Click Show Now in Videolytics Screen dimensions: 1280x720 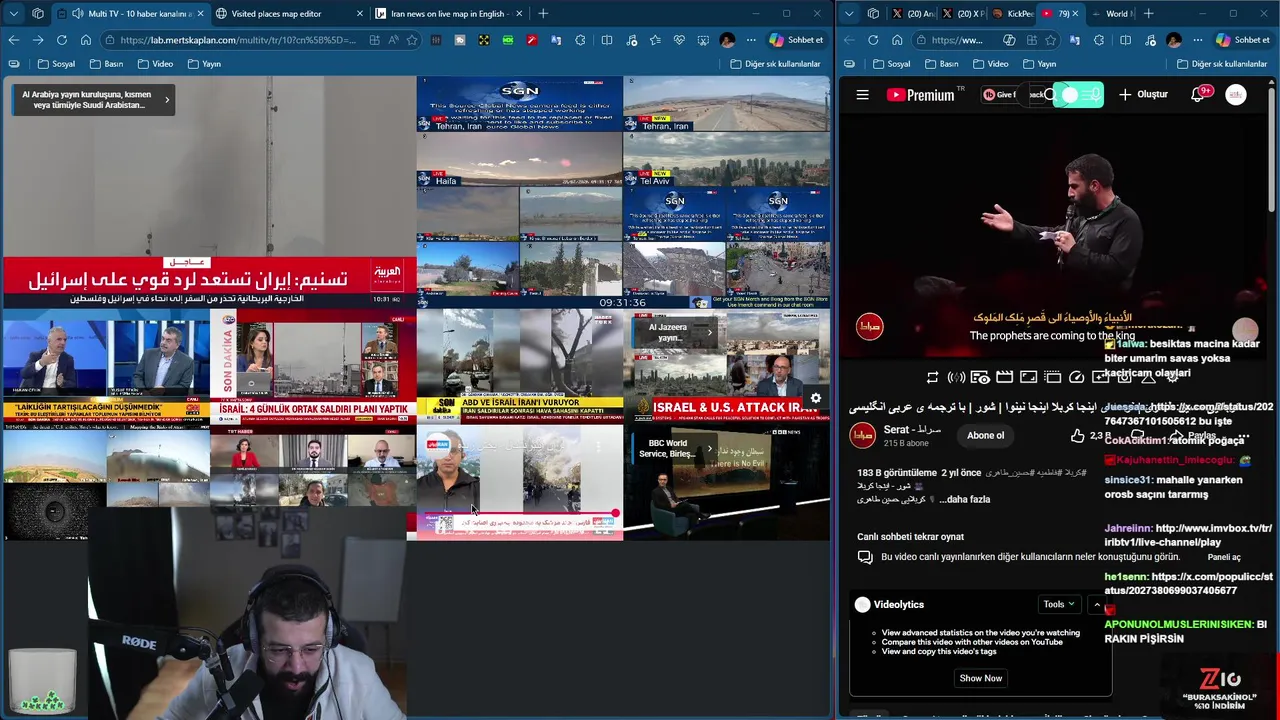tap(980, 678)
